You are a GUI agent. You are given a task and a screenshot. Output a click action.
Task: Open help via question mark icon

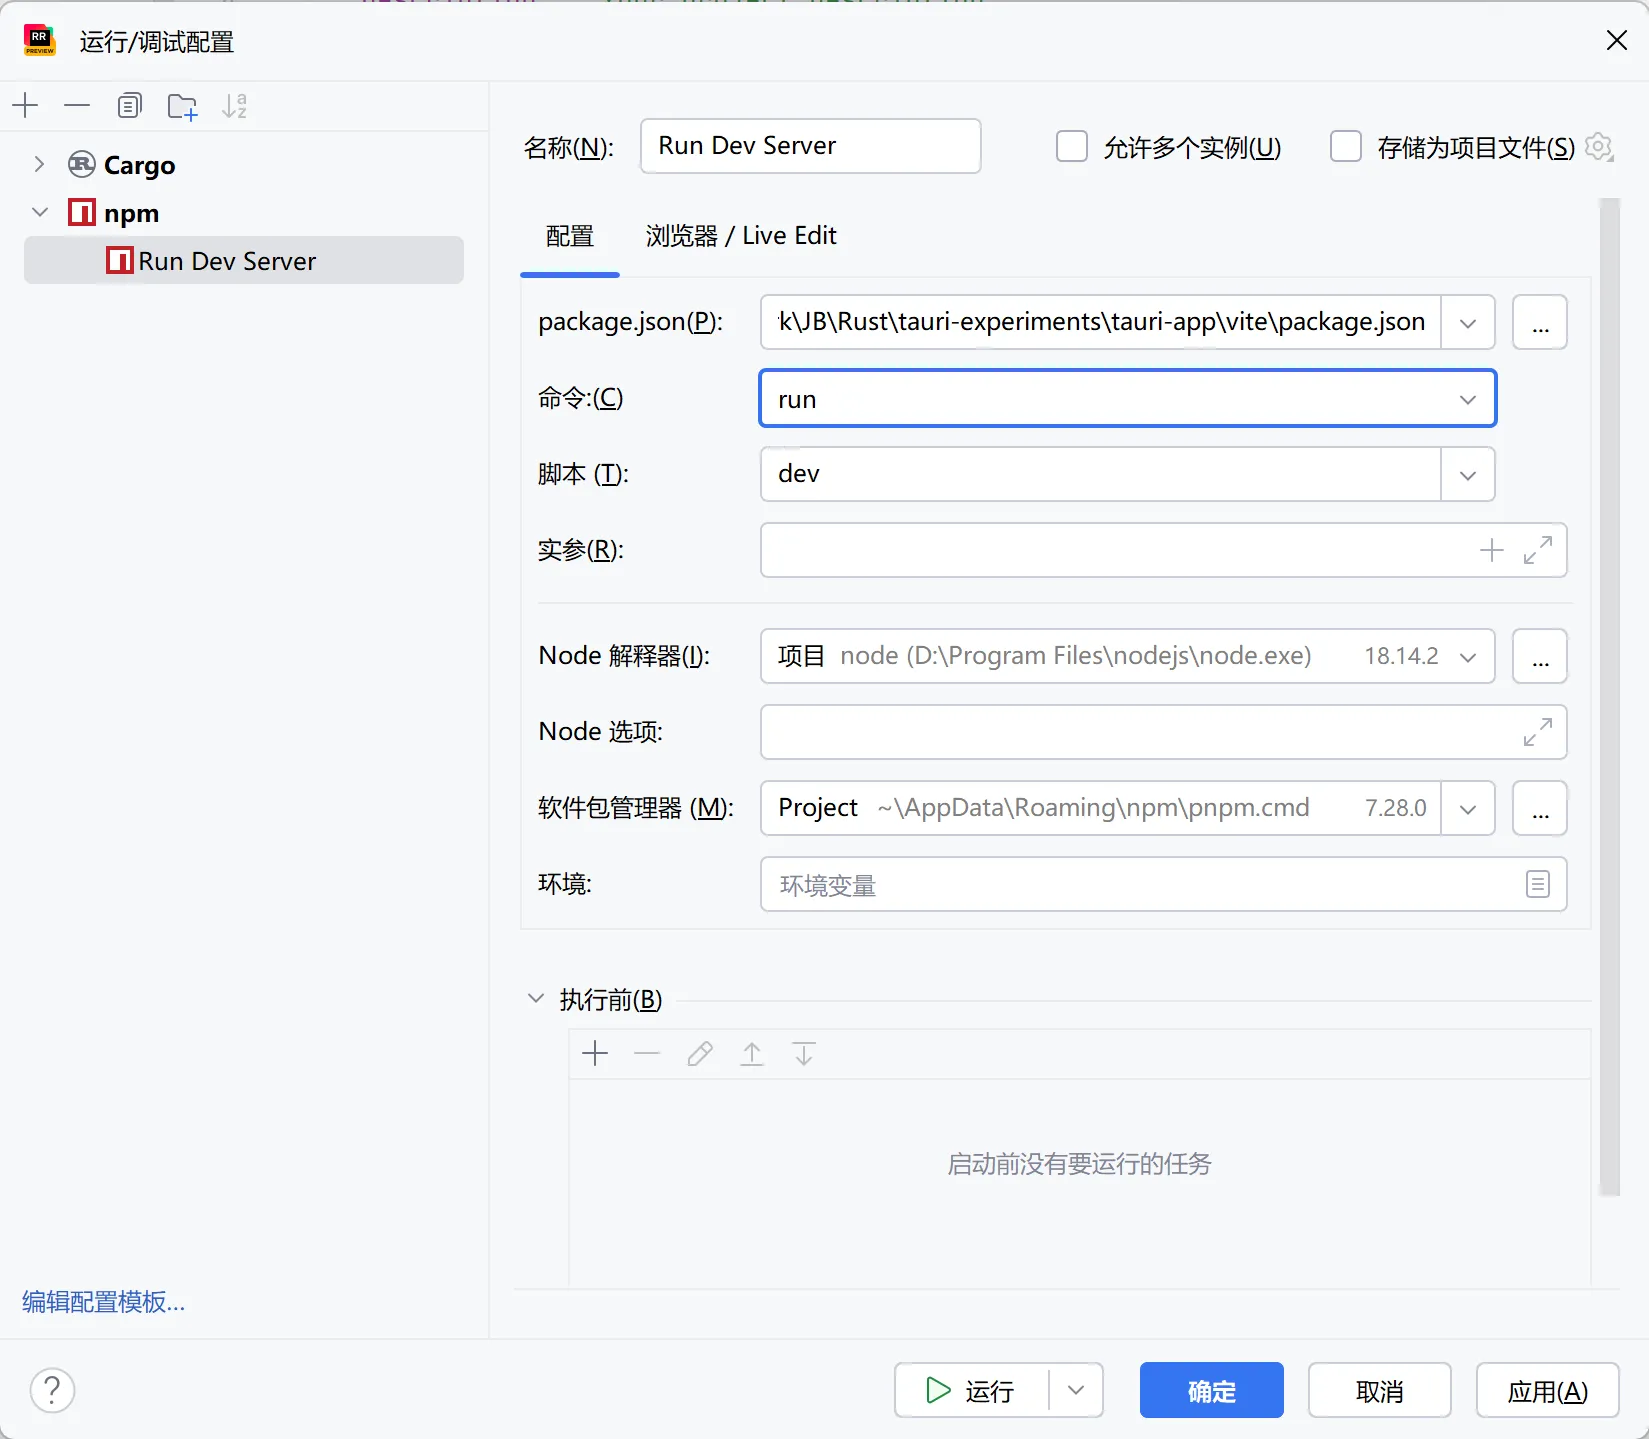pyautogui.click(x=52, y=1390)
